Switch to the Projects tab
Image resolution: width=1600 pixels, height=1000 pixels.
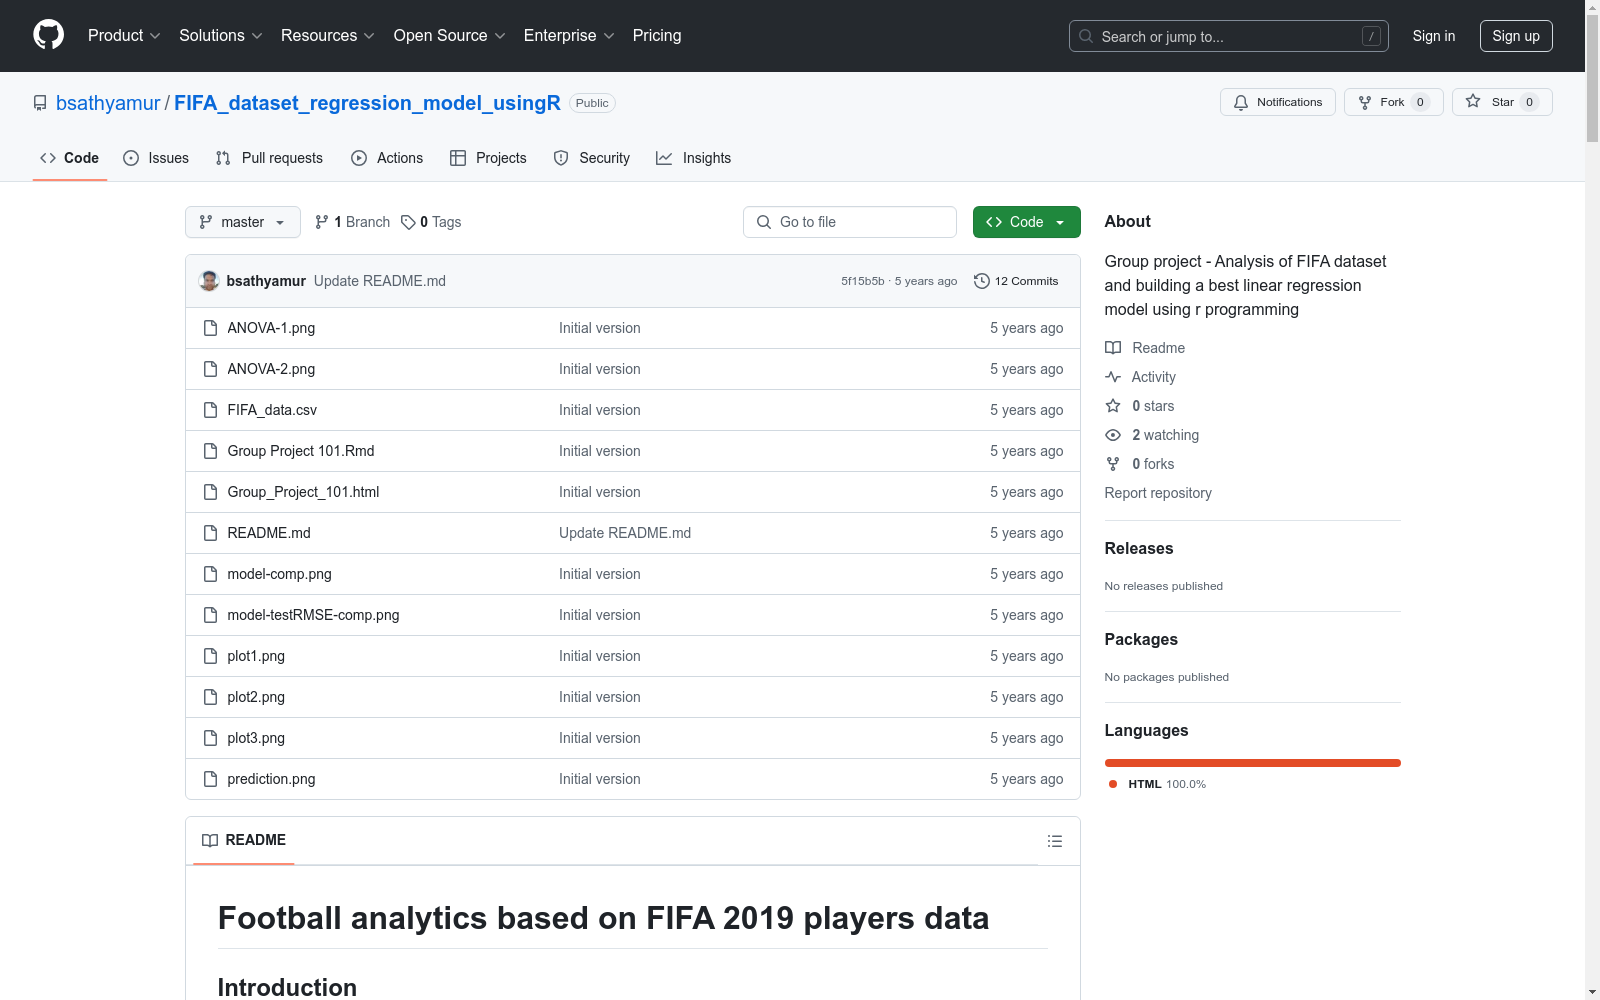pos(488,158)
